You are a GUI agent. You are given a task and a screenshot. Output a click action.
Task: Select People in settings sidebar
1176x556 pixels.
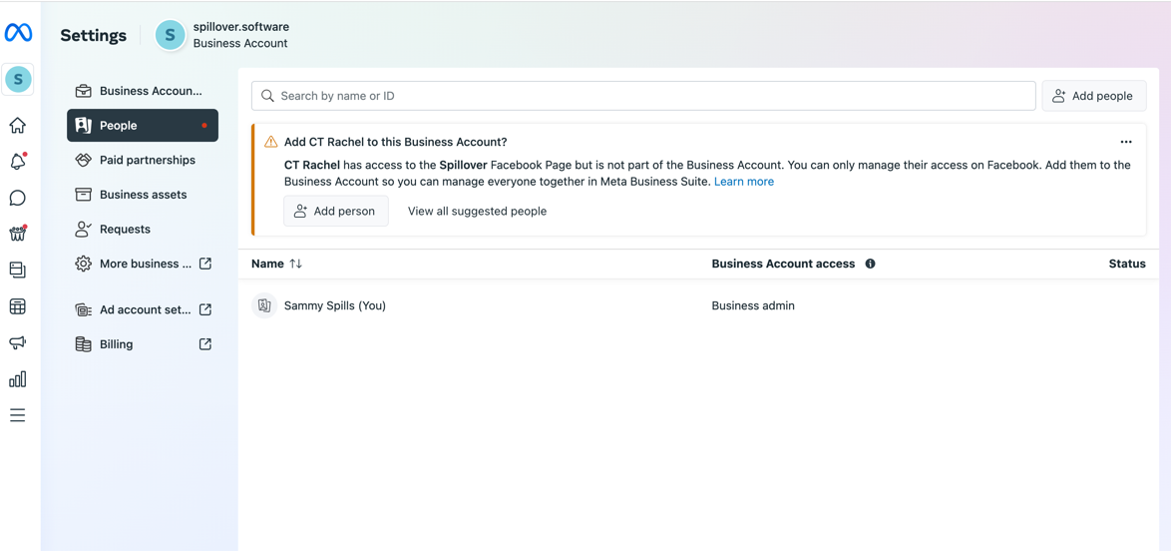(x=142, y=125)
